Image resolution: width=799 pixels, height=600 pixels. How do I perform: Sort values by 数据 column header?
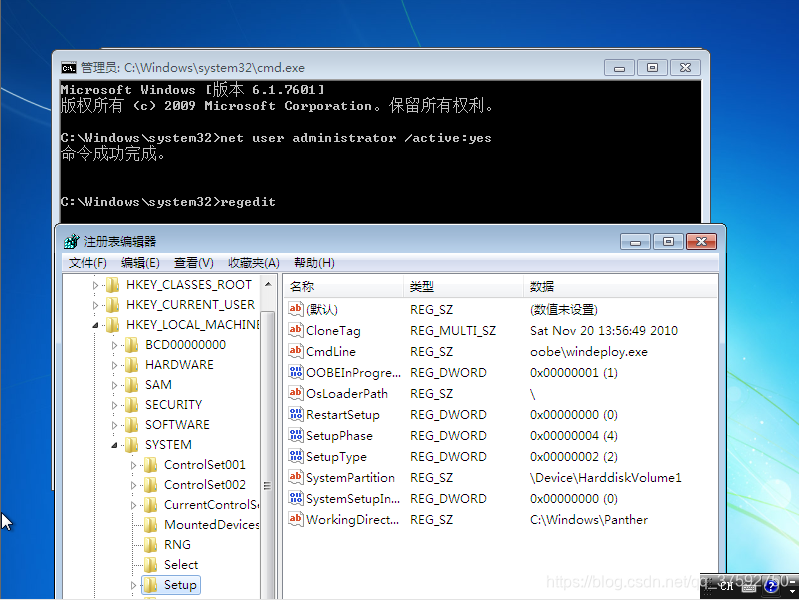coord(620,286)
